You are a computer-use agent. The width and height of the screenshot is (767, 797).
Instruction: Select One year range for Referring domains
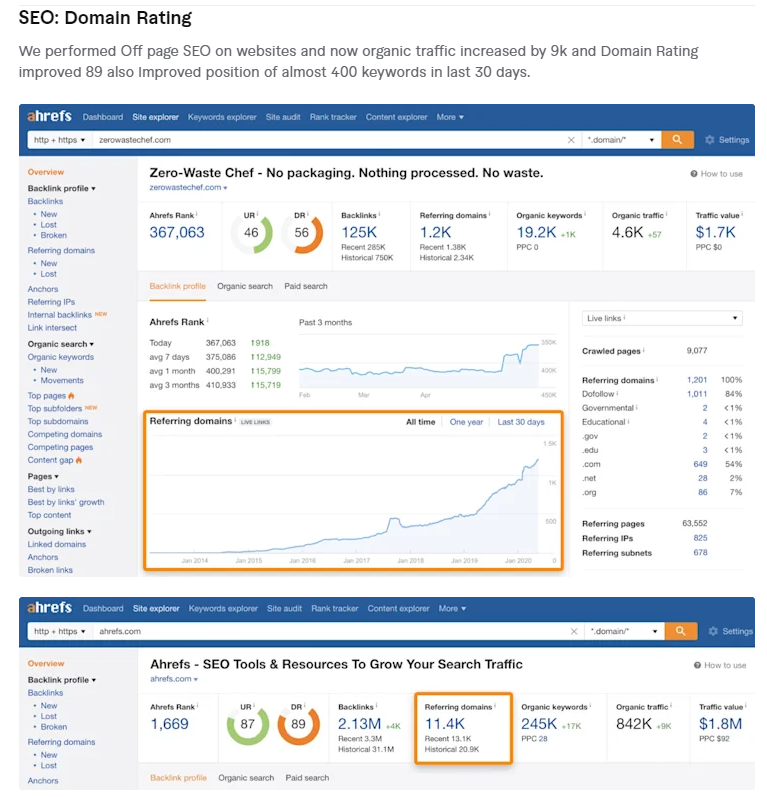point(466,422)
